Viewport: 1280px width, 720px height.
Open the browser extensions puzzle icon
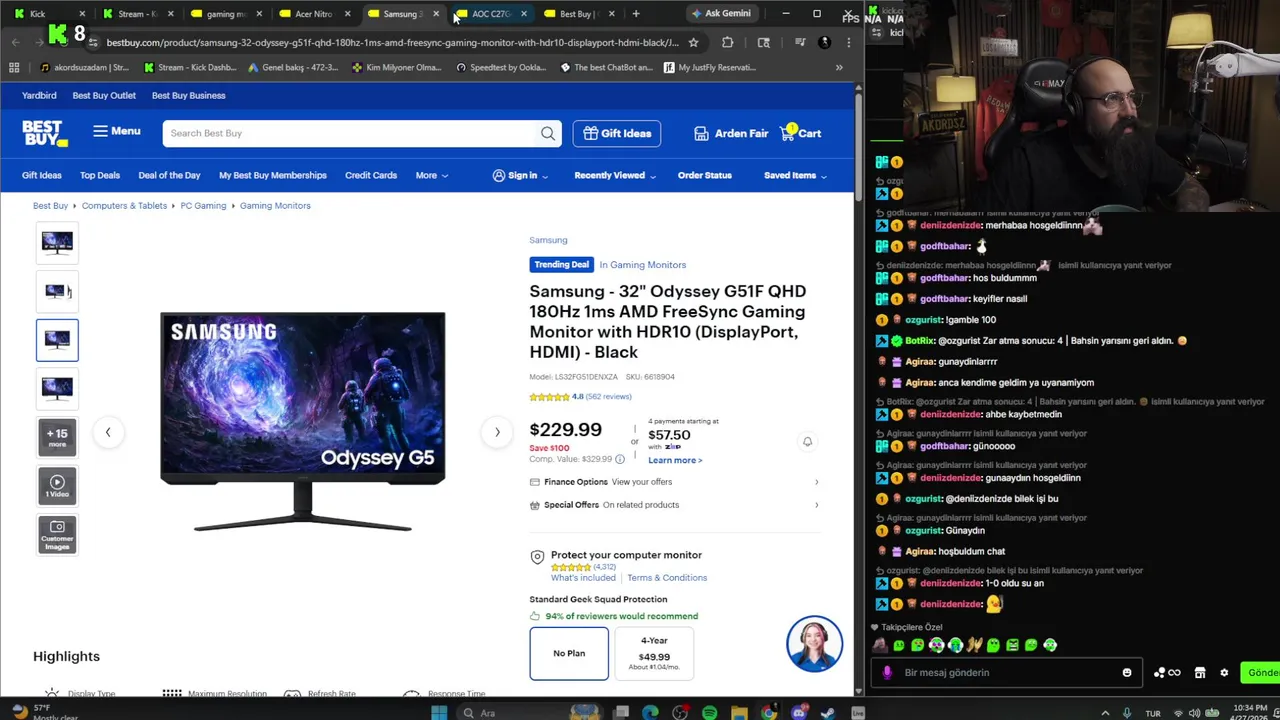point(727,42)
